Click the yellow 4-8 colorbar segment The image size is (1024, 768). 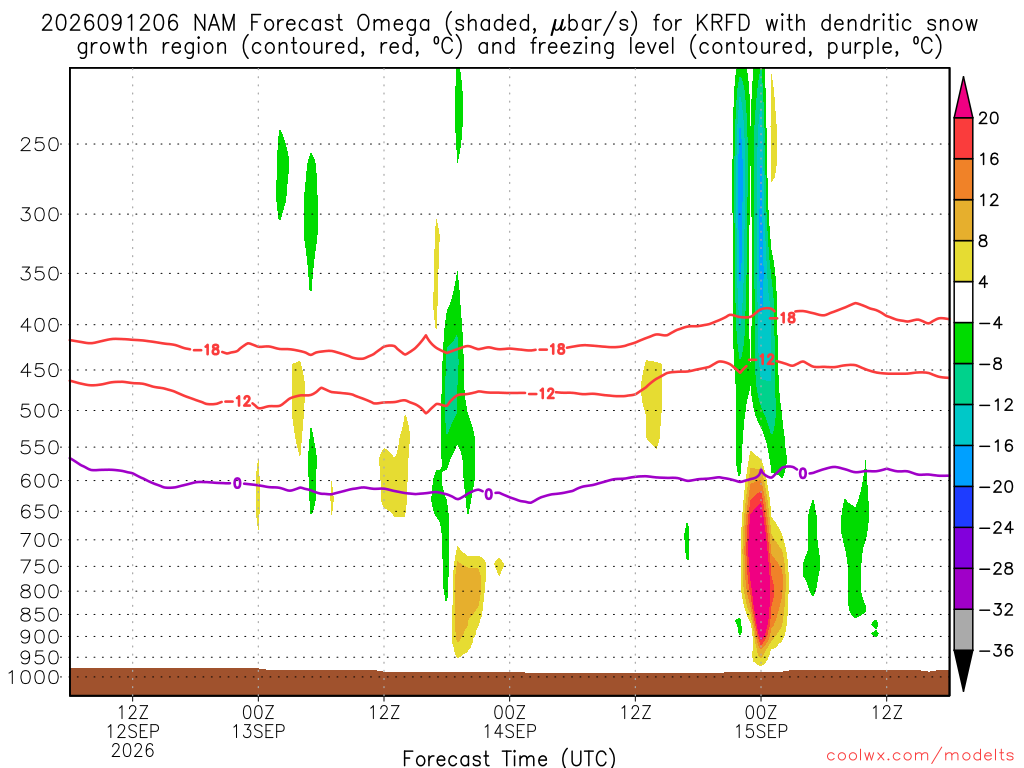[963, 261]
